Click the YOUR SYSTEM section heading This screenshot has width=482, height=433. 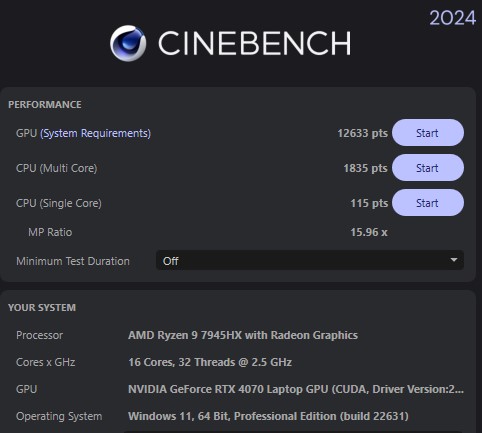[x=42, y=307]
